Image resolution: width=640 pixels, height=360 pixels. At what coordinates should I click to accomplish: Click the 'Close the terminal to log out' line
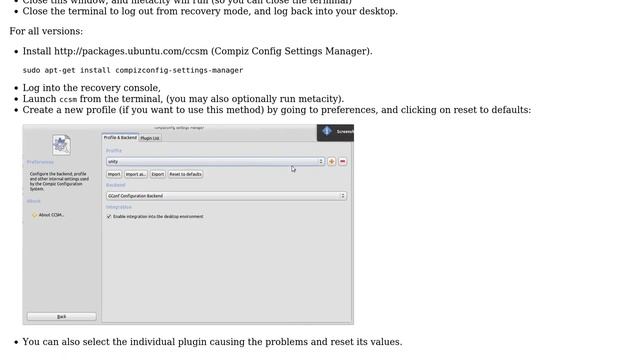click(210, 11)
